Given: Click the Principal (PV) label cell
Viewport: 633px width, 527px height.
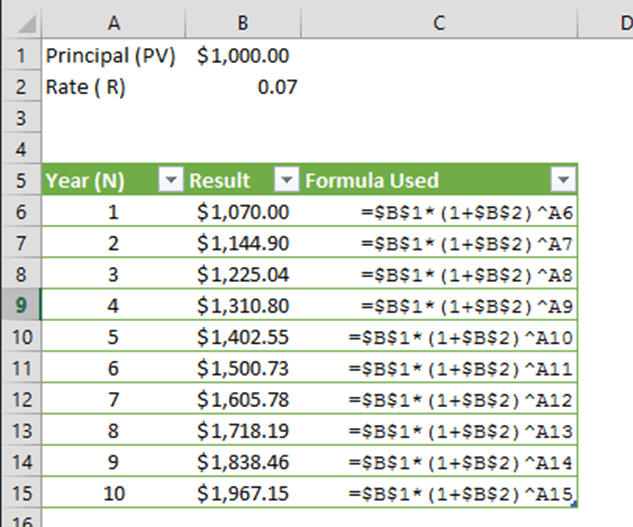Looking at the screenshot, I should pos(113,56).
